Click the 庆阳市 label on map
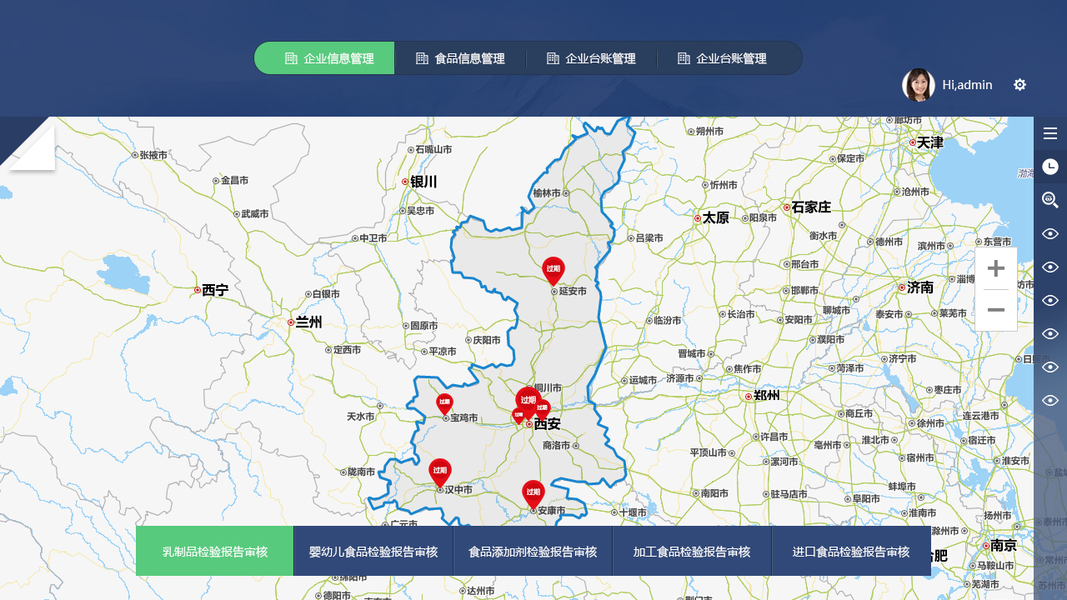The height and width of the screenshot is (600, 1067). tap(487, 339)
